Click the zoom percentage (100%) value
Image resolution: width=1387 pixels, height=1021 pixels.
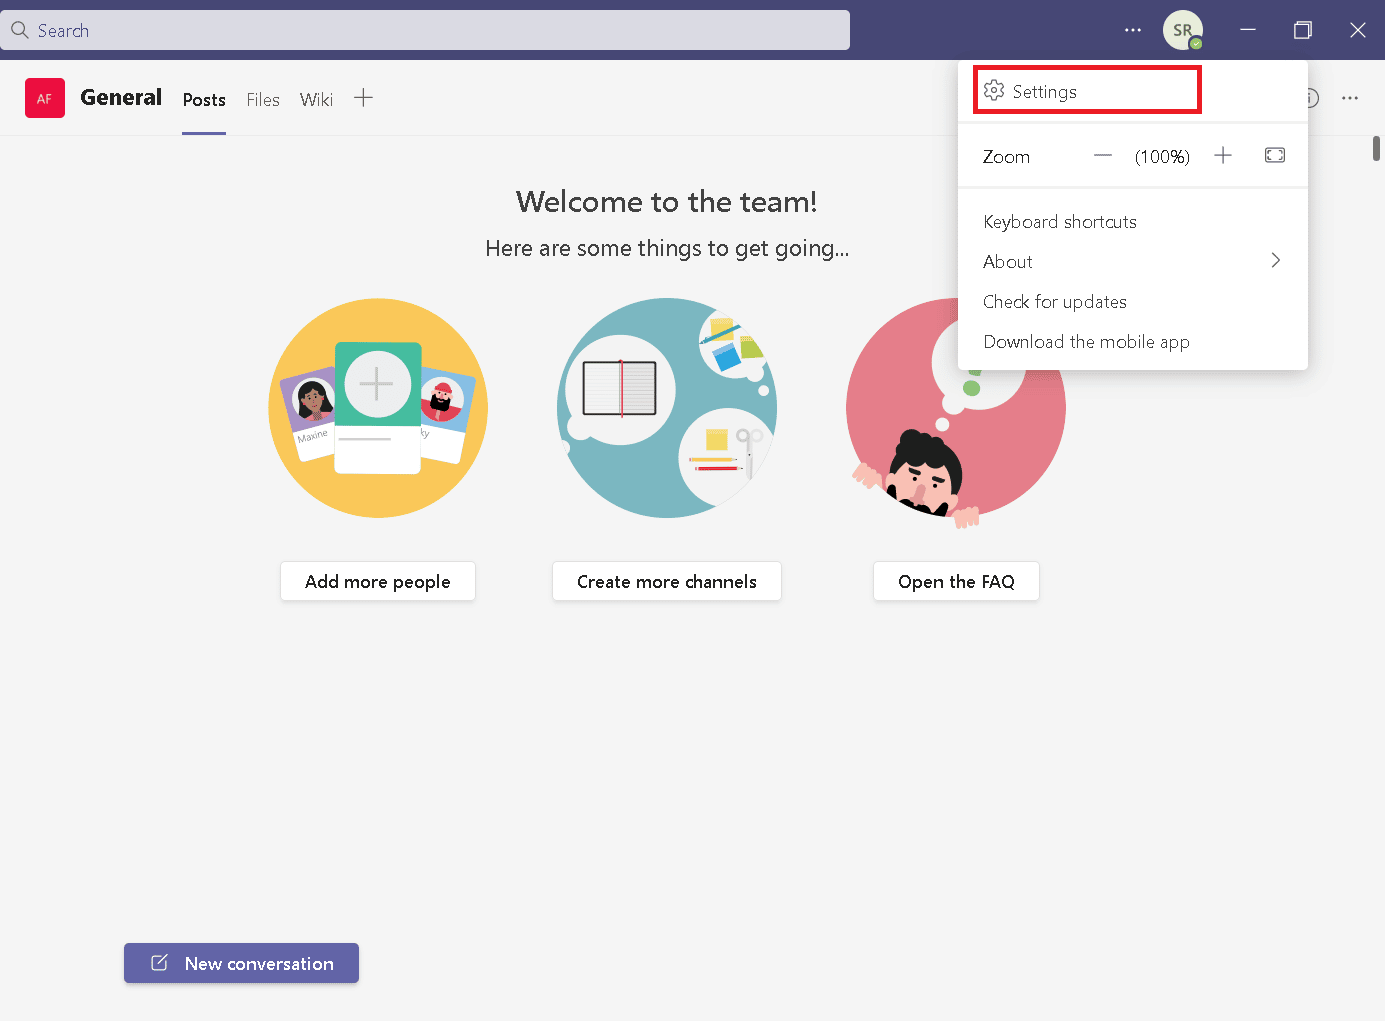click(1162, 157)
